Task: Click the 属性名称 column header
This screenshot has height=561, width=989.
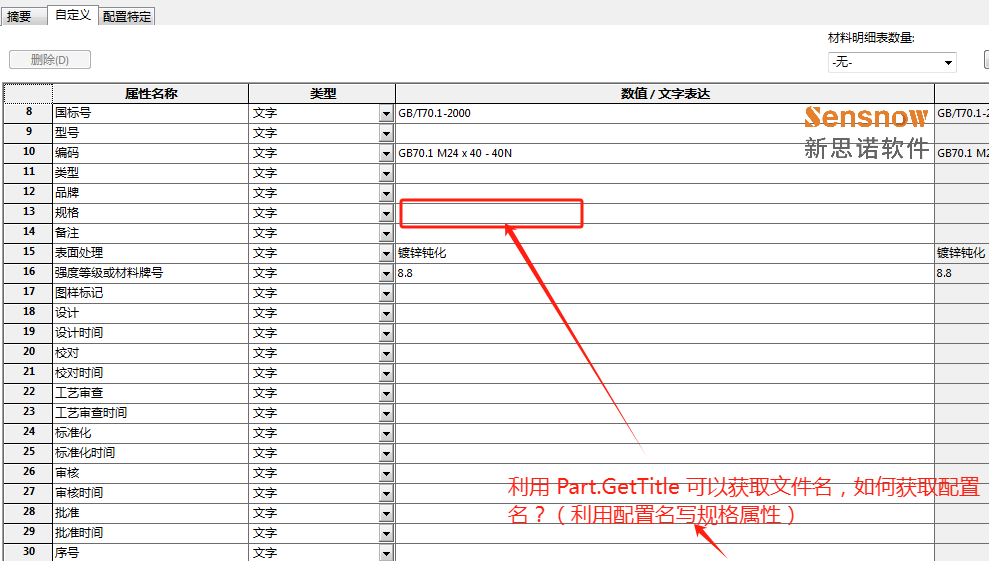Action: click(x=150, y=94)
